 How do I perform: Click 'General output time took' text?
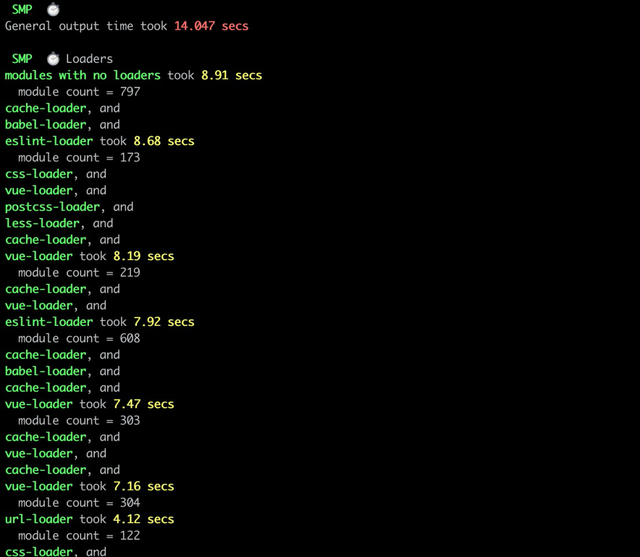coord(86,26)
